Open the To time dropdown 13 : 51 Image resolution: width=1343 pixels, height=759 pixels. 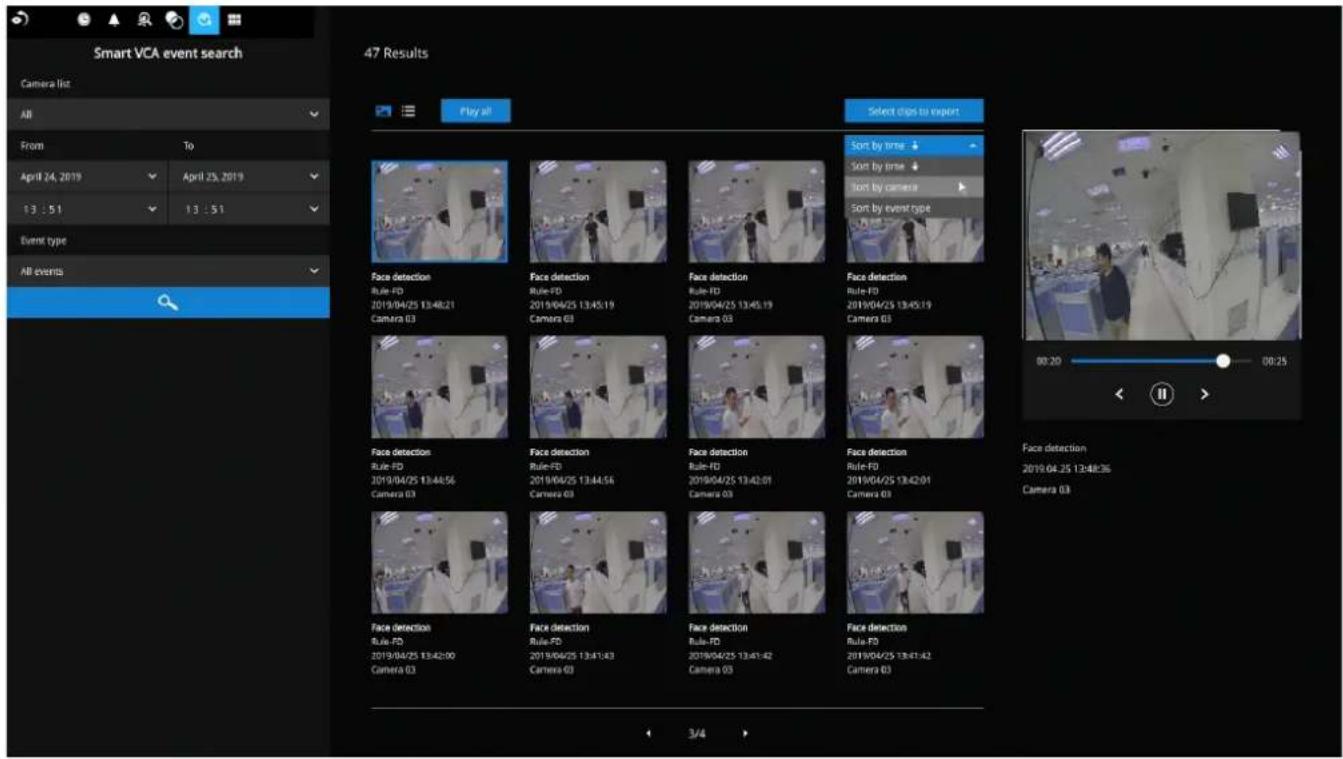250,208
